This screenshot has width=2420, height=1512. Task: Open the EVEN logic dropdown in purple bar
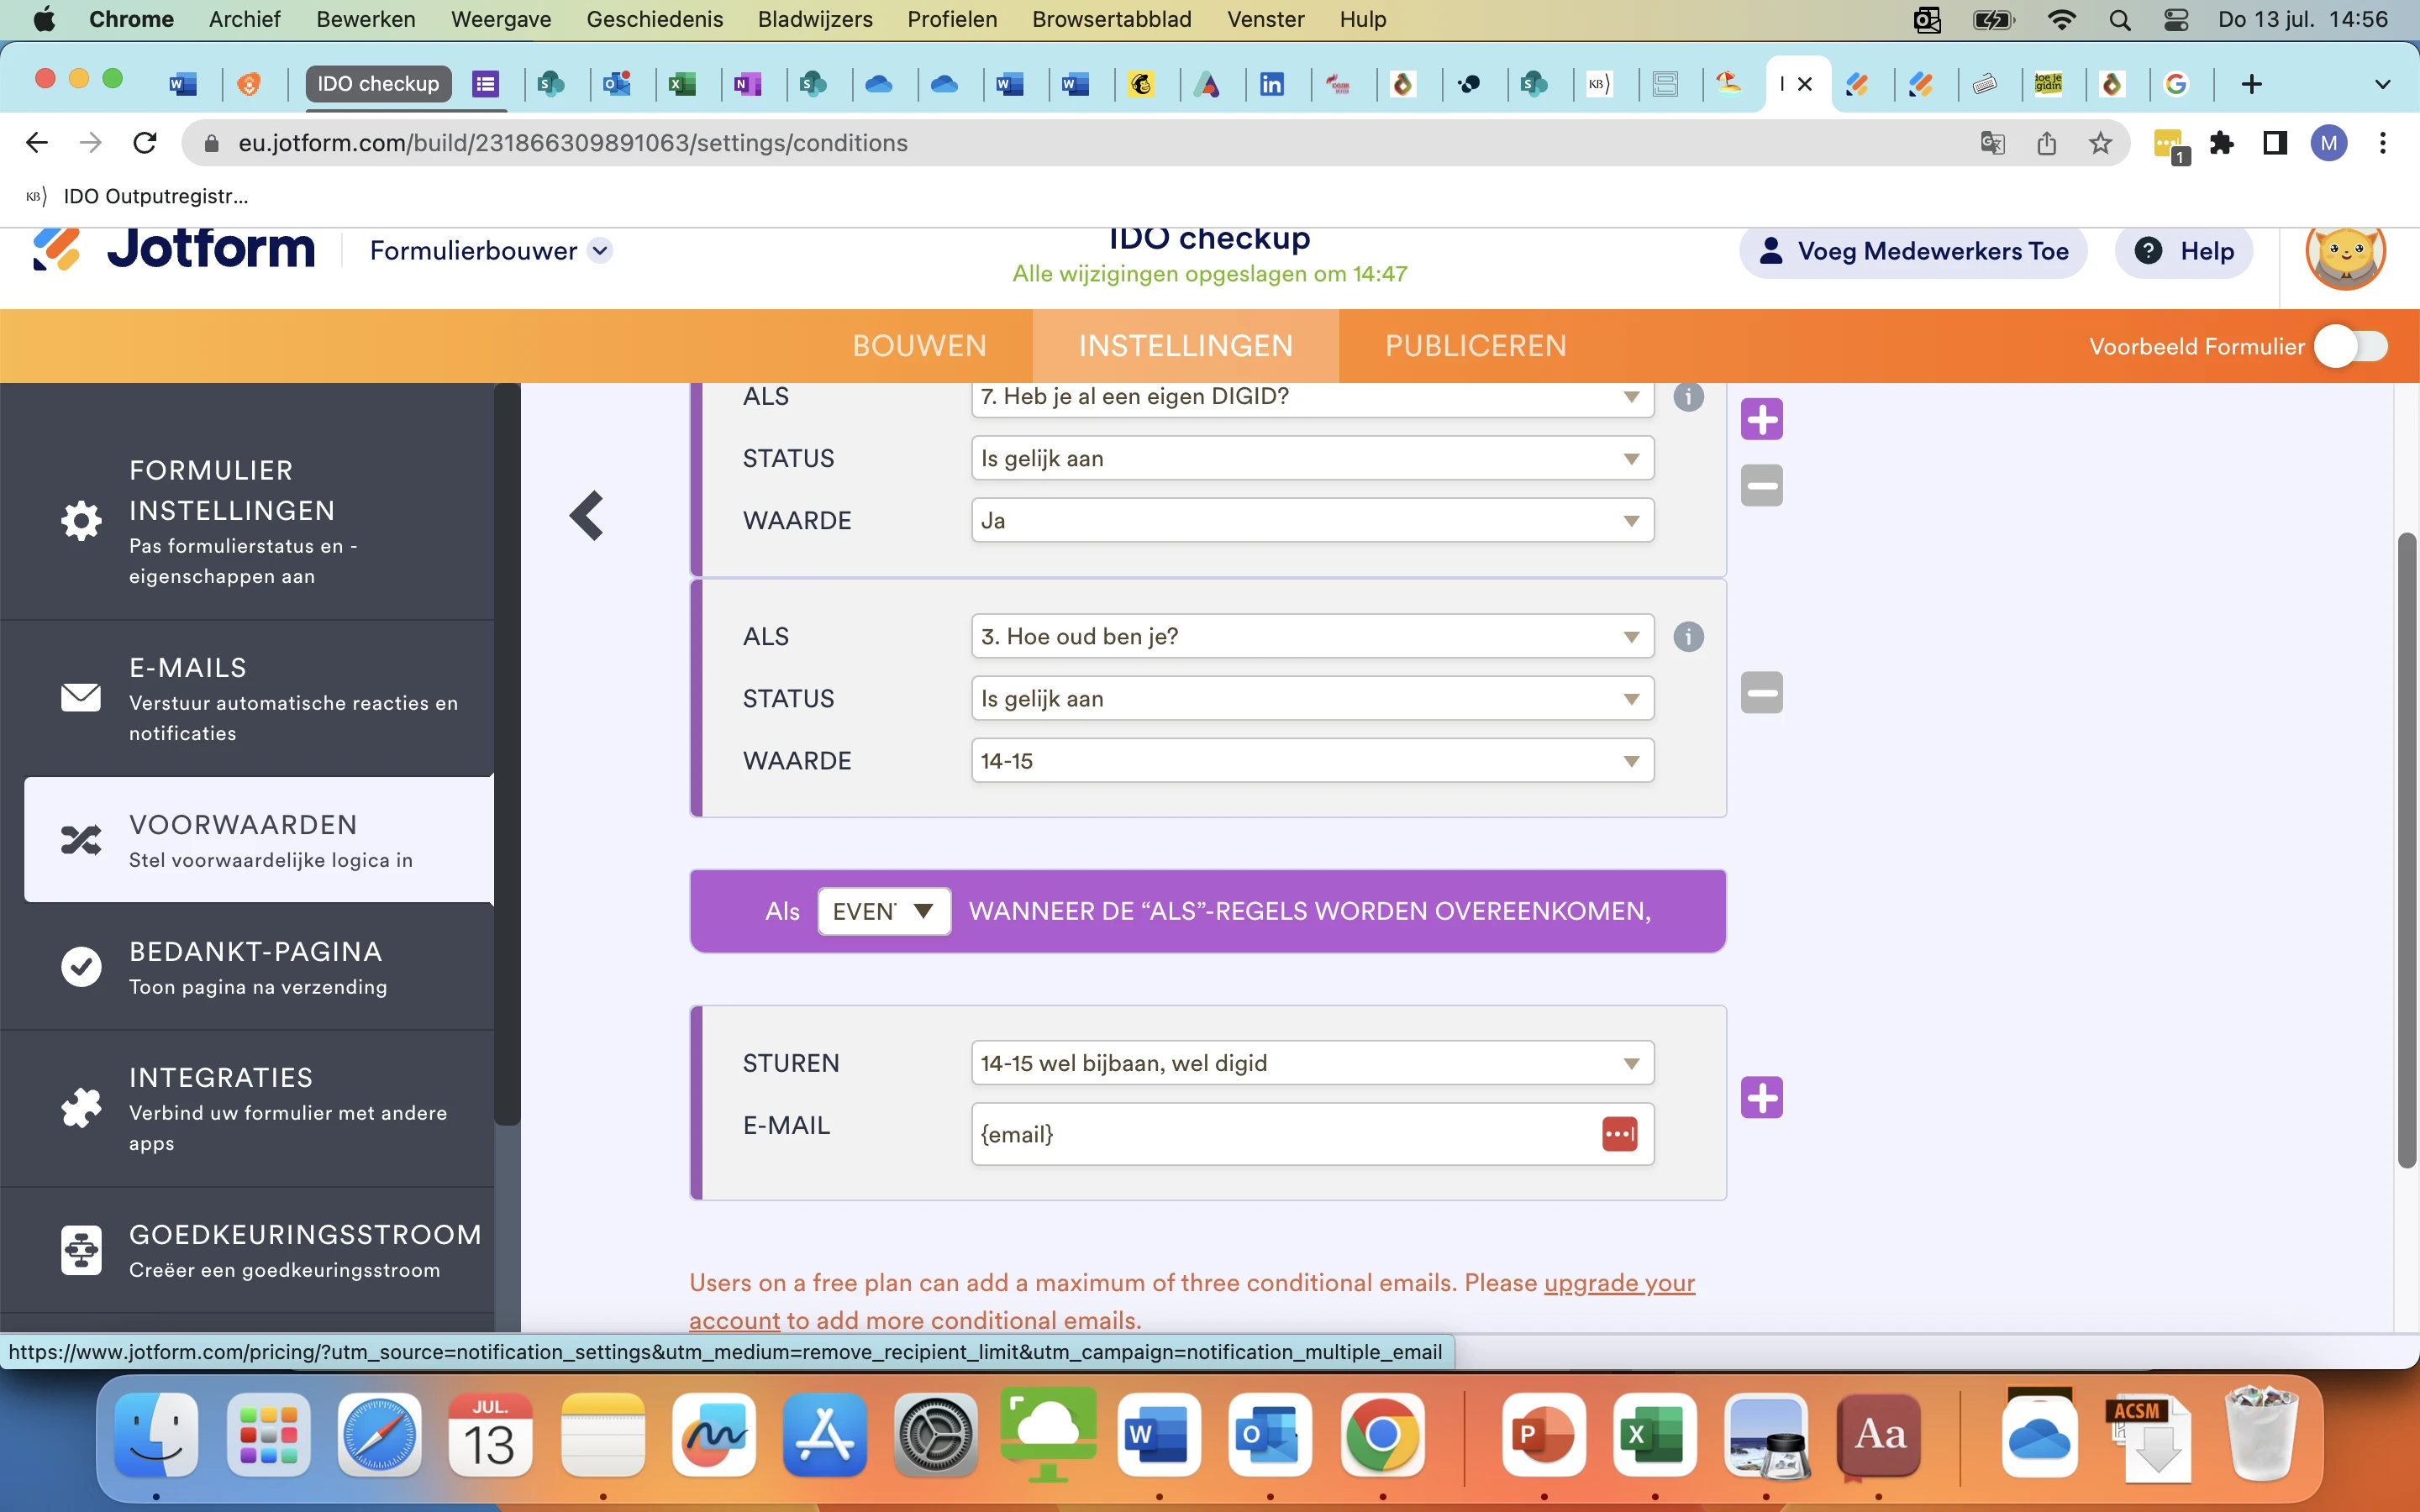[x=883, y=911]
